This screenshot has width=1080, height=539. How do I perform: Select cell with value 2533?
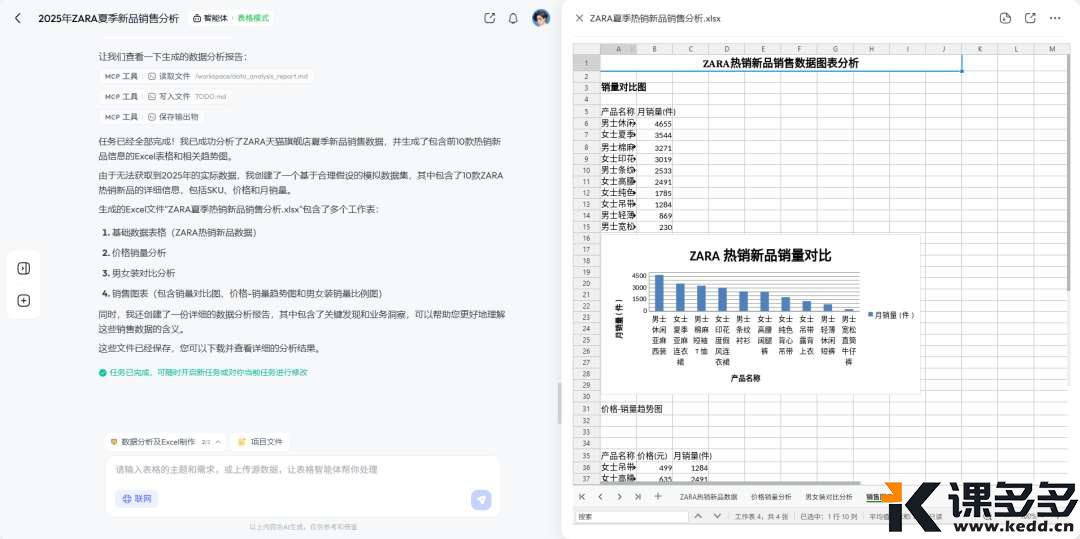[x=654, y=170]
